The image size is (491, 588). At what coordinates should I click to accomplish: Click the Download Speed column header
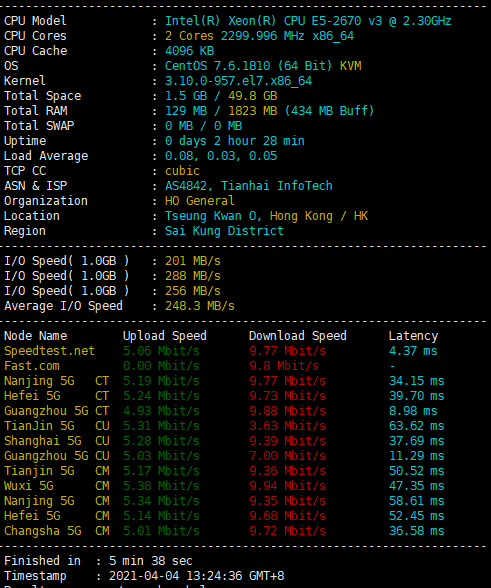(298, 336)
